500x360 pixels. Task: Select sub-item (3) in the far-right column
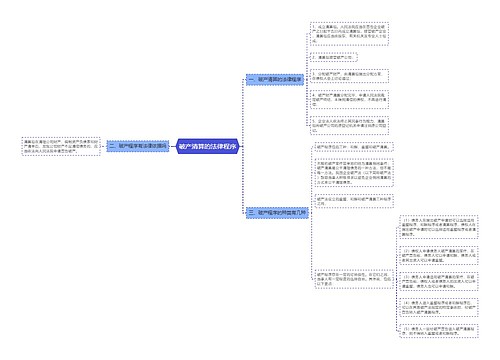click(x=439, y=281)
